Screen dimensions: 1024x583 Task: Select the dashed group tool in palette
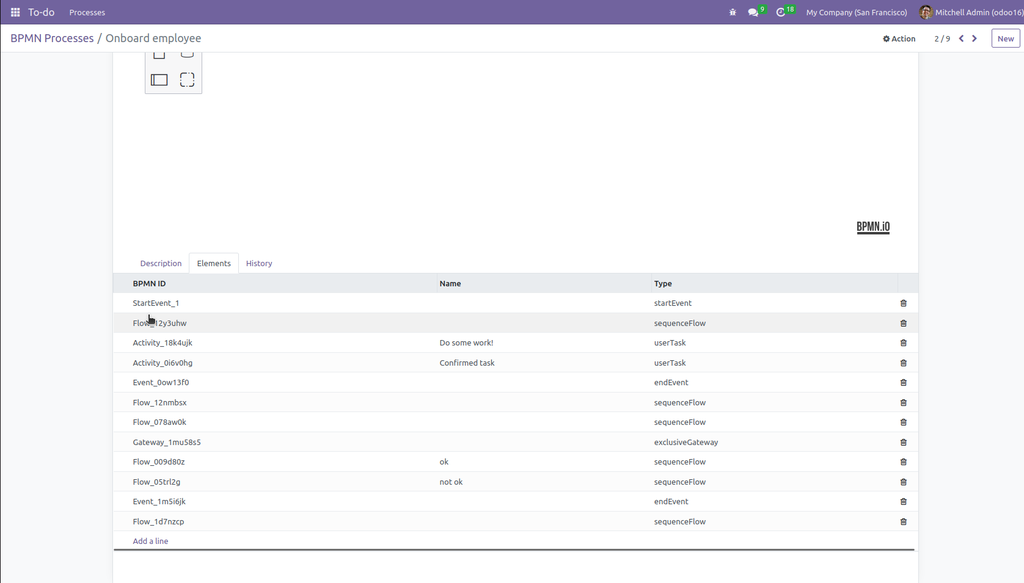click(187, 80)
